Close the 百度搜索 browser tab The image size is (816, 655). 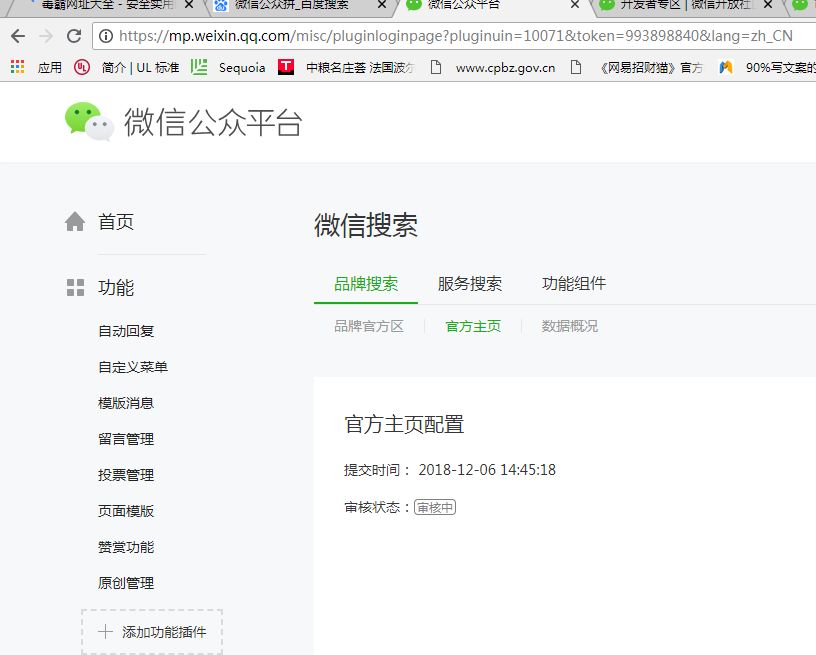click(382, 5)
